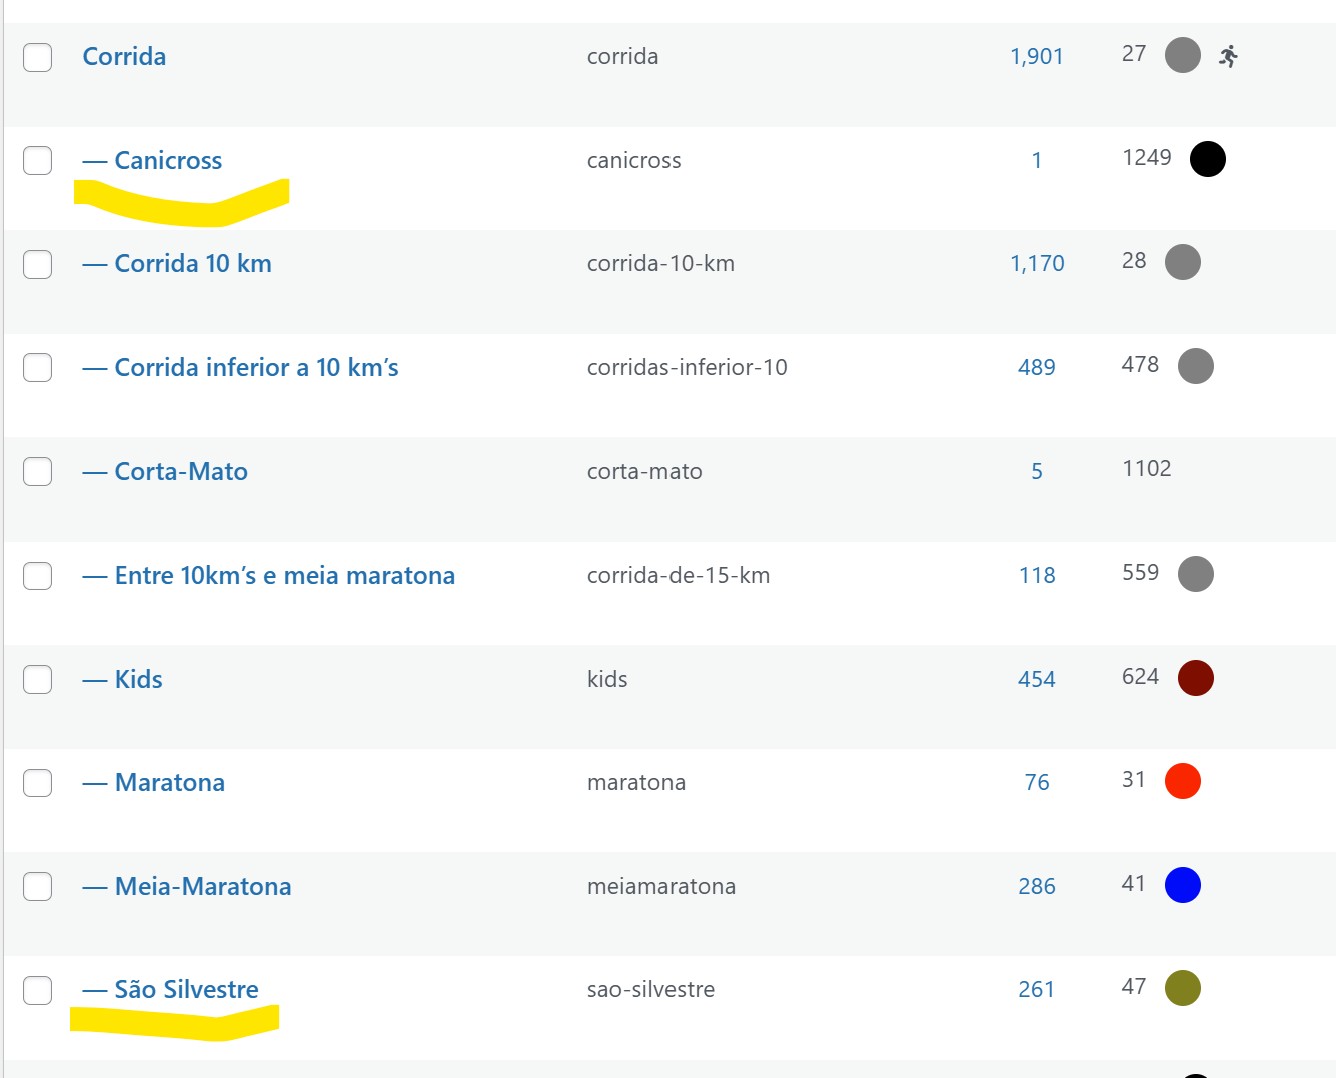View the 1,901 posts count for Corrida
Image resolution: width=1336 pixels, height=1078 pixels.
coord(1037,56)
